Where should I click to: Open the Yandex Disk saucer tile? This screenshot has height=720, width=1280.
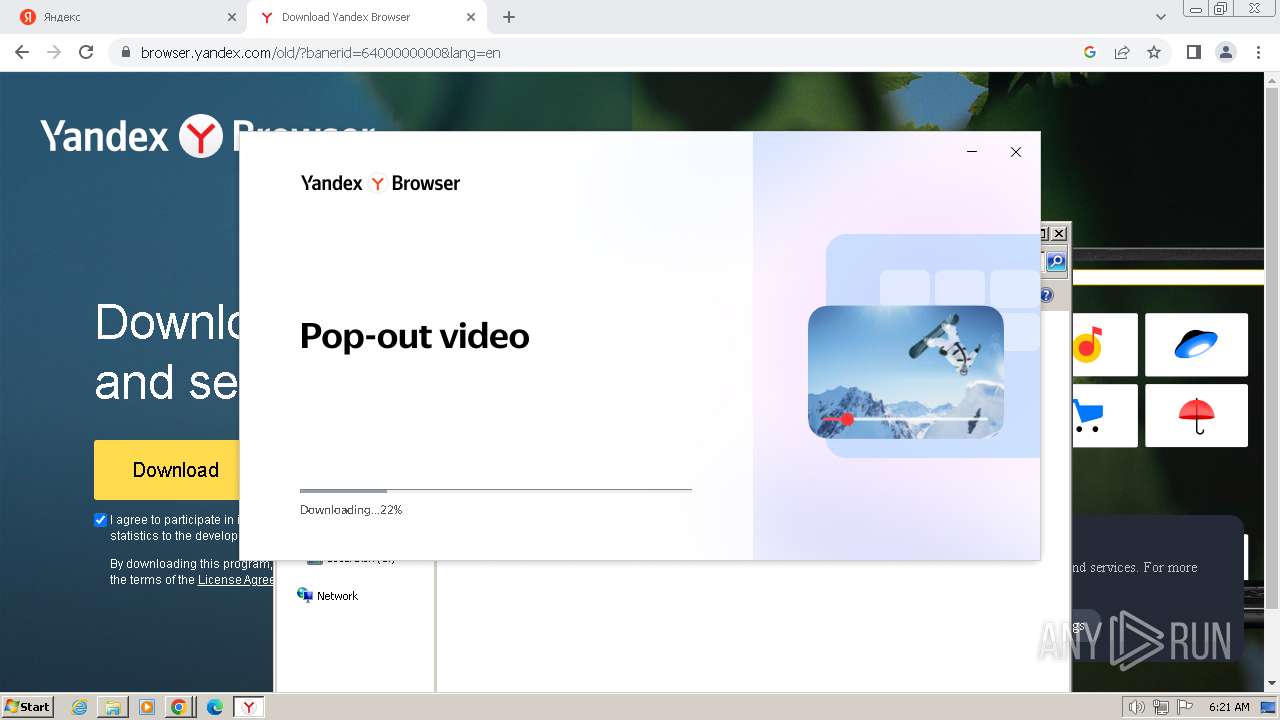(1196, 345)
